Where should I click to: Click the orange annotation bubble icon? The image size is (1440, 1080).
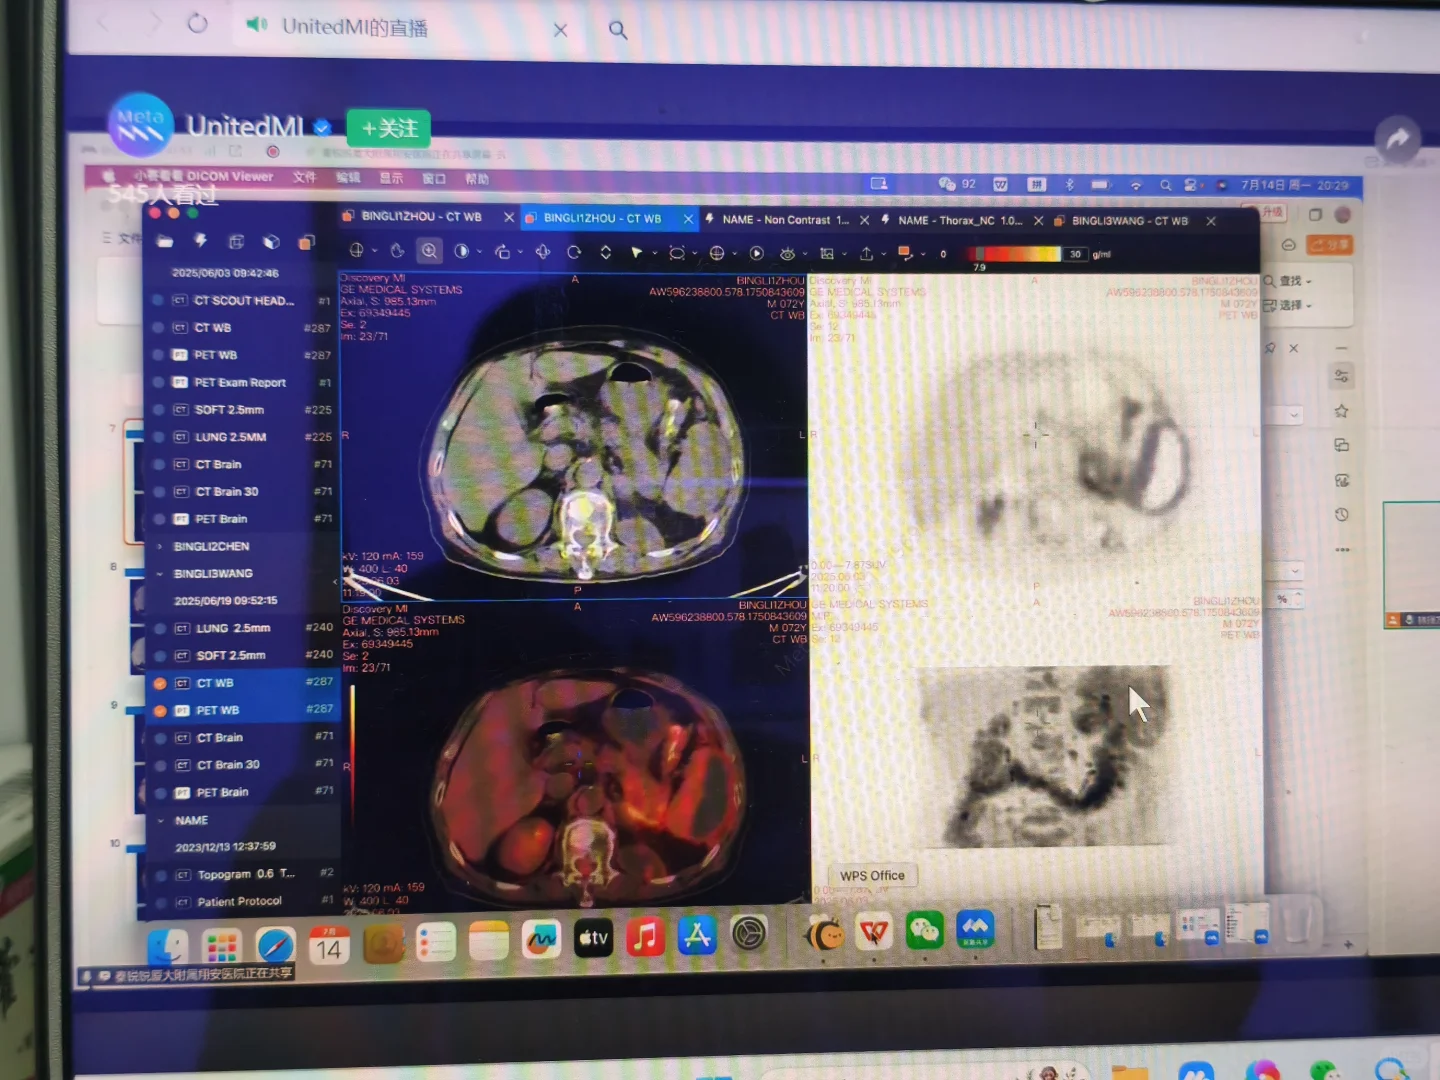point(905,253)
